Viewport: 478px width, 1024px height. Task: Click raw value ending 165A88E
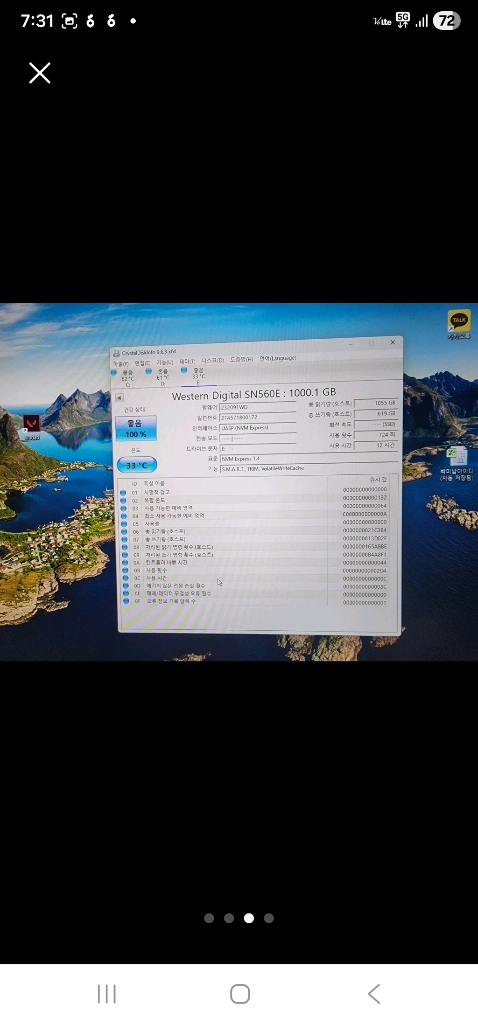click(364, 547)
